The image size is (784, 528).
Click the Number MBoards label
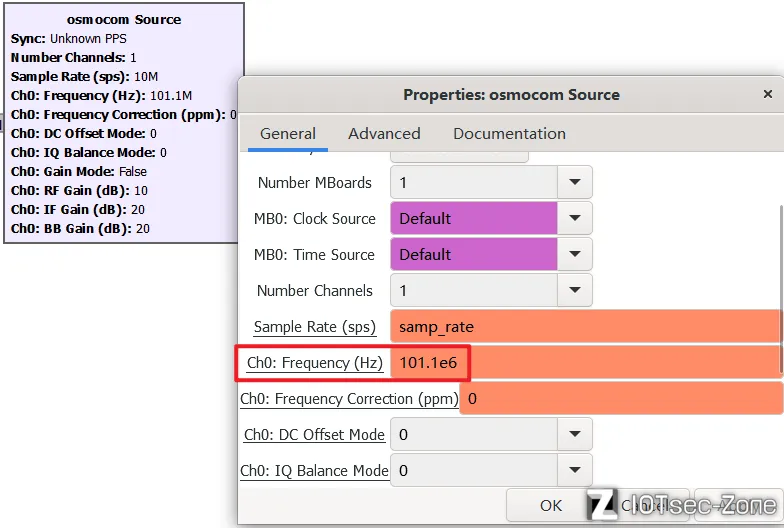click(x=314, y=182)
